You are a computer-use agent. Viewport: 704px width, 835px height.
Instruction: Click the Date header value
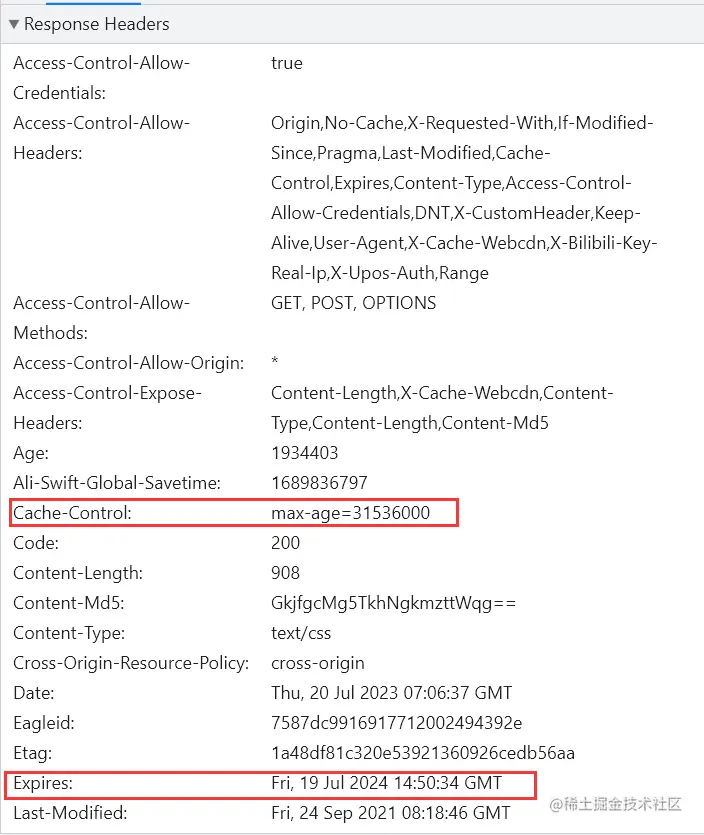(391, 693)
